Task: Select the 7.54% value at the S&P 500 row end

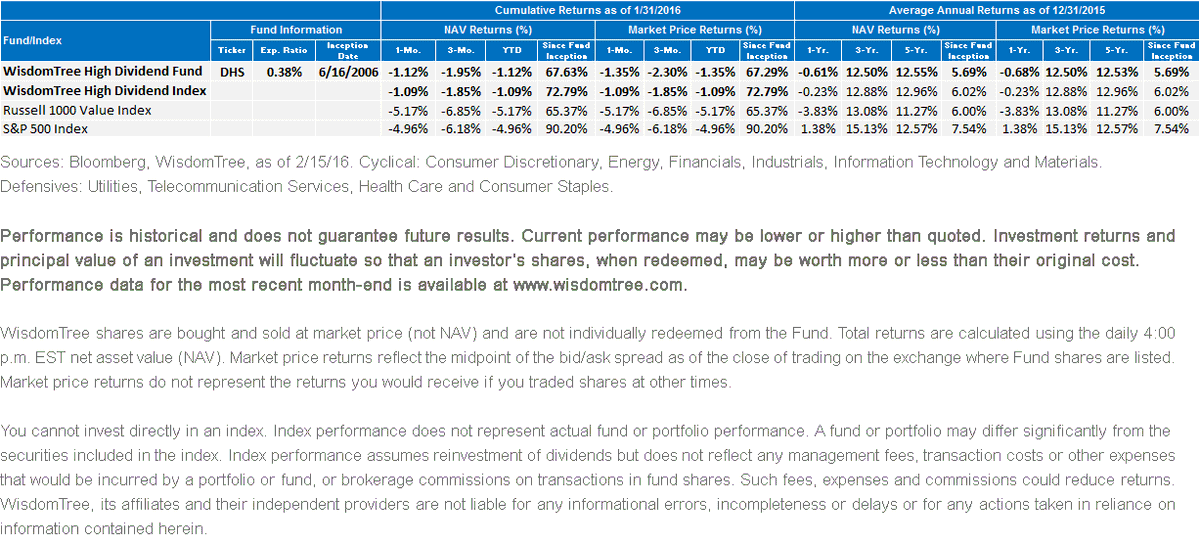Action: click(1171, 129)
